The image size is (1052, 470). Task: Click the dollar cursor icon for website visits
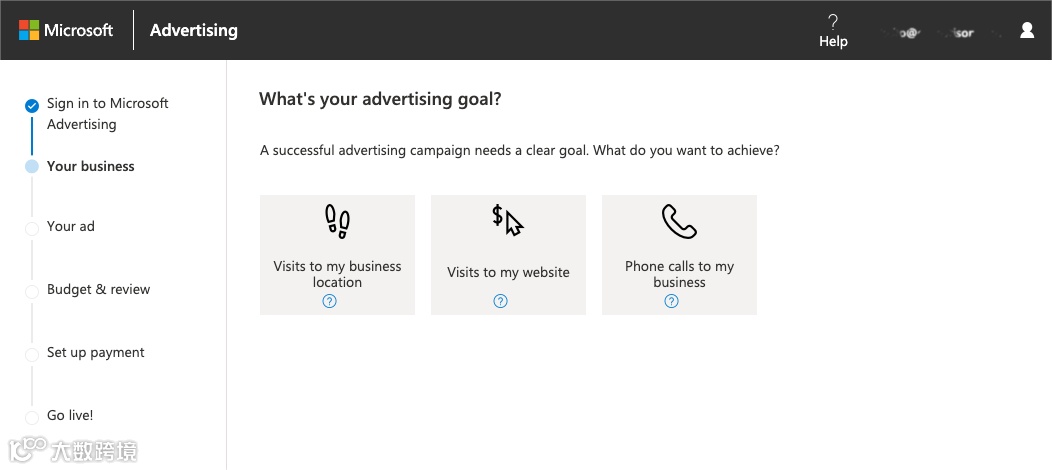[x=508, y=221]
